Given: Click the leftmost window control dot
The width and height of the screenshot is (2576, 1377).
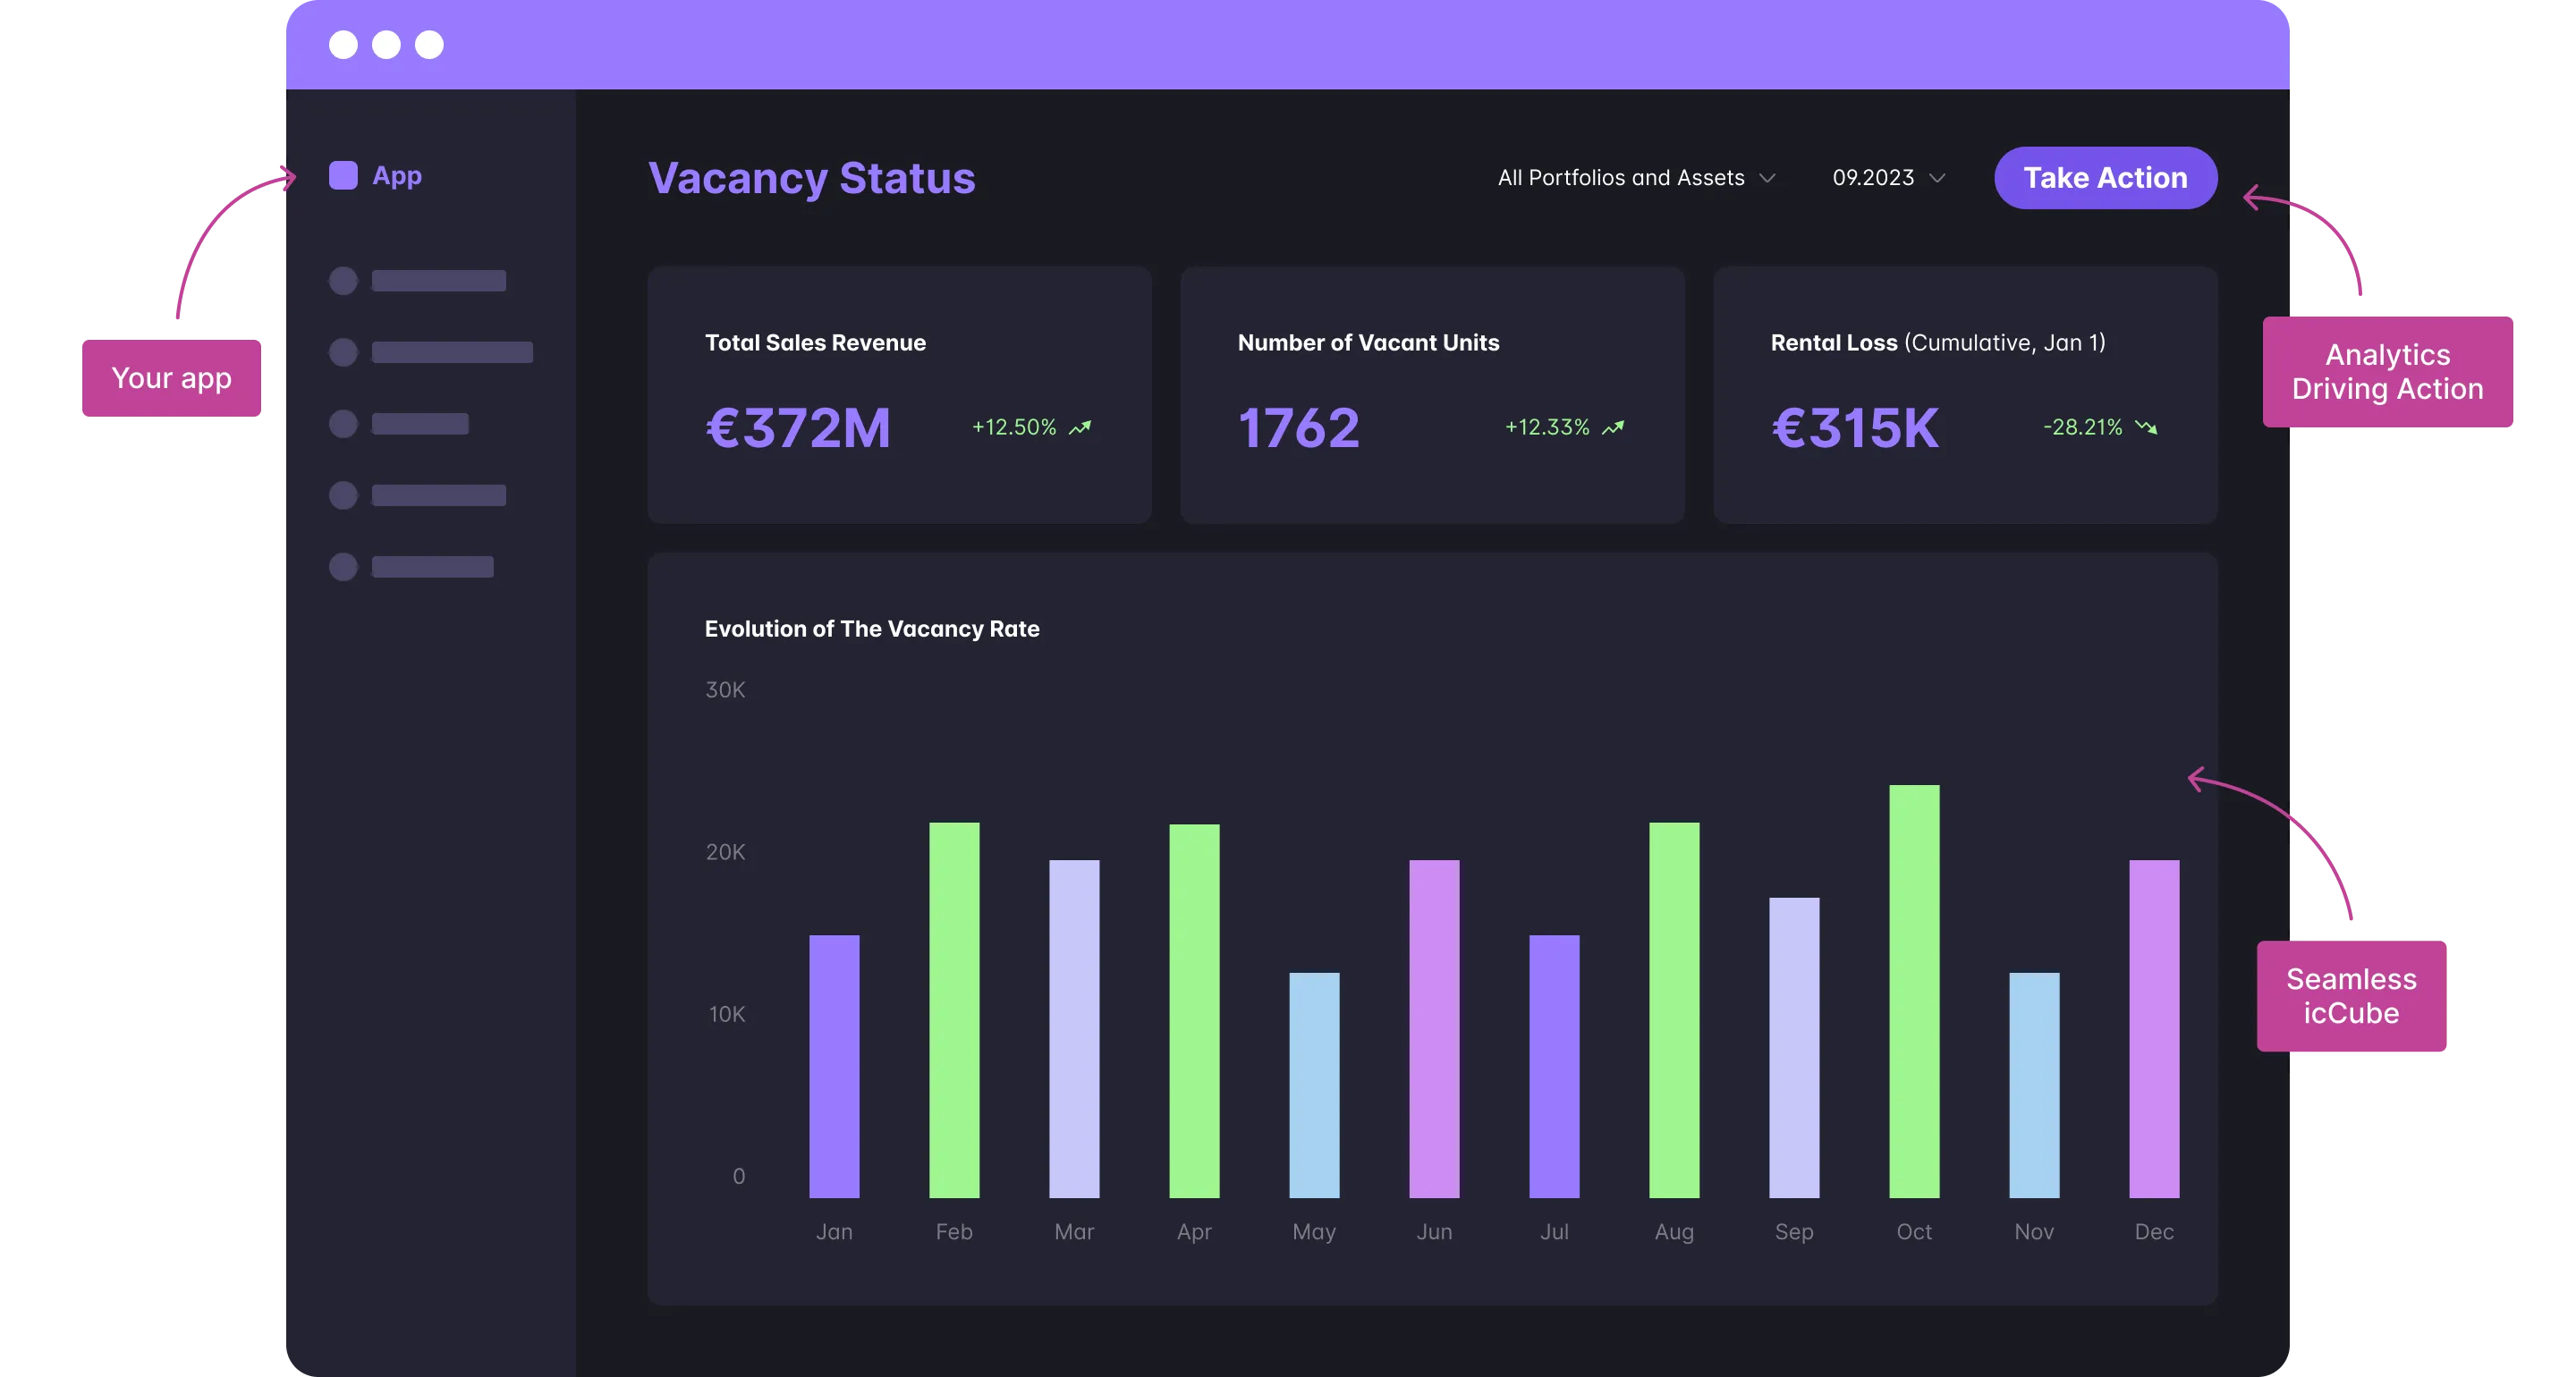Looking at the screenshot, I should [x=345, y=44].
